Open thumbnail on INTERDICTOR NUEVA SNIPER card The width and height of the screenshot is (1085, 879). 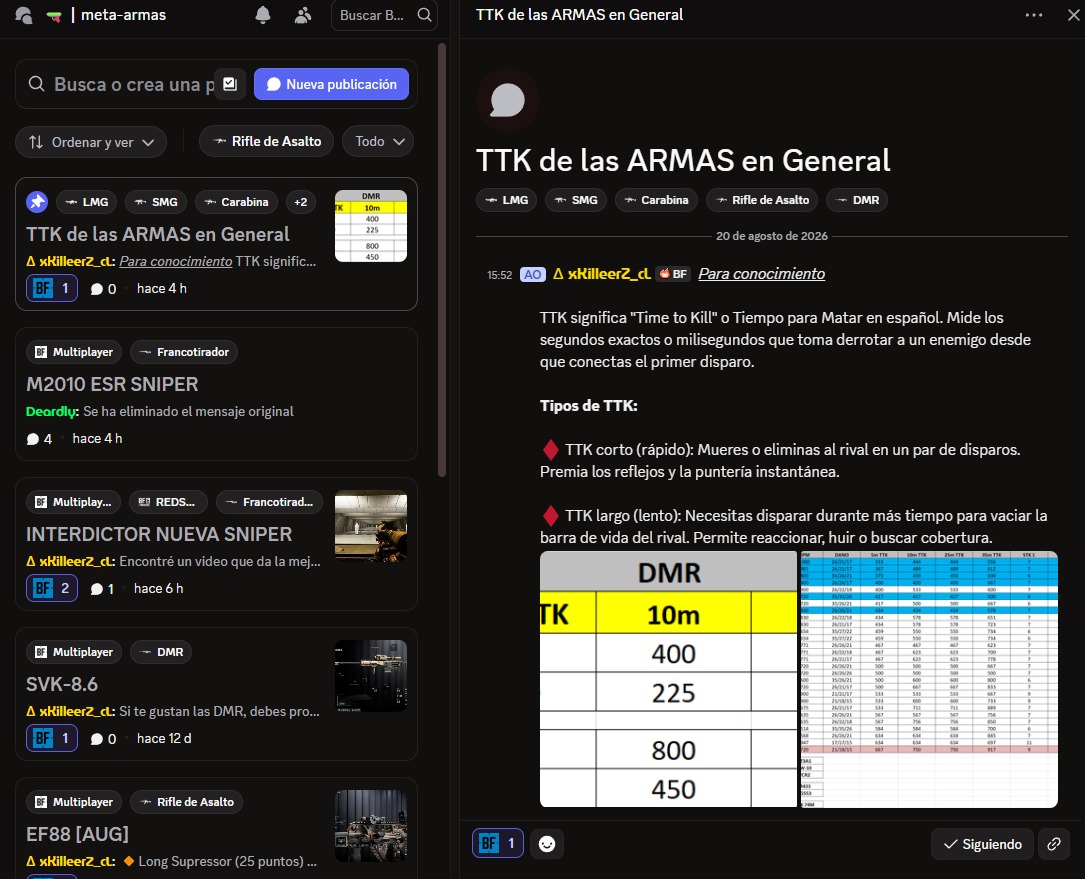click(x=371, y=526)
